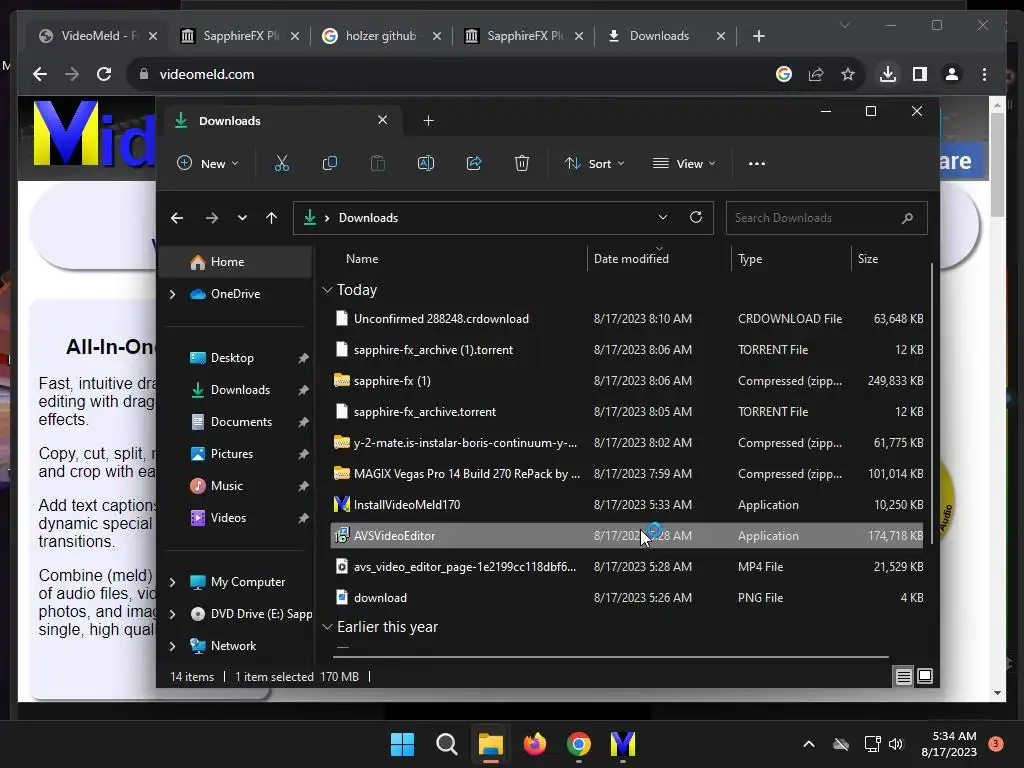The width and height of the screenshot is (1024, 768).
Task: Open recent locations dropdown arrow
Action: [x=242, y=218]
